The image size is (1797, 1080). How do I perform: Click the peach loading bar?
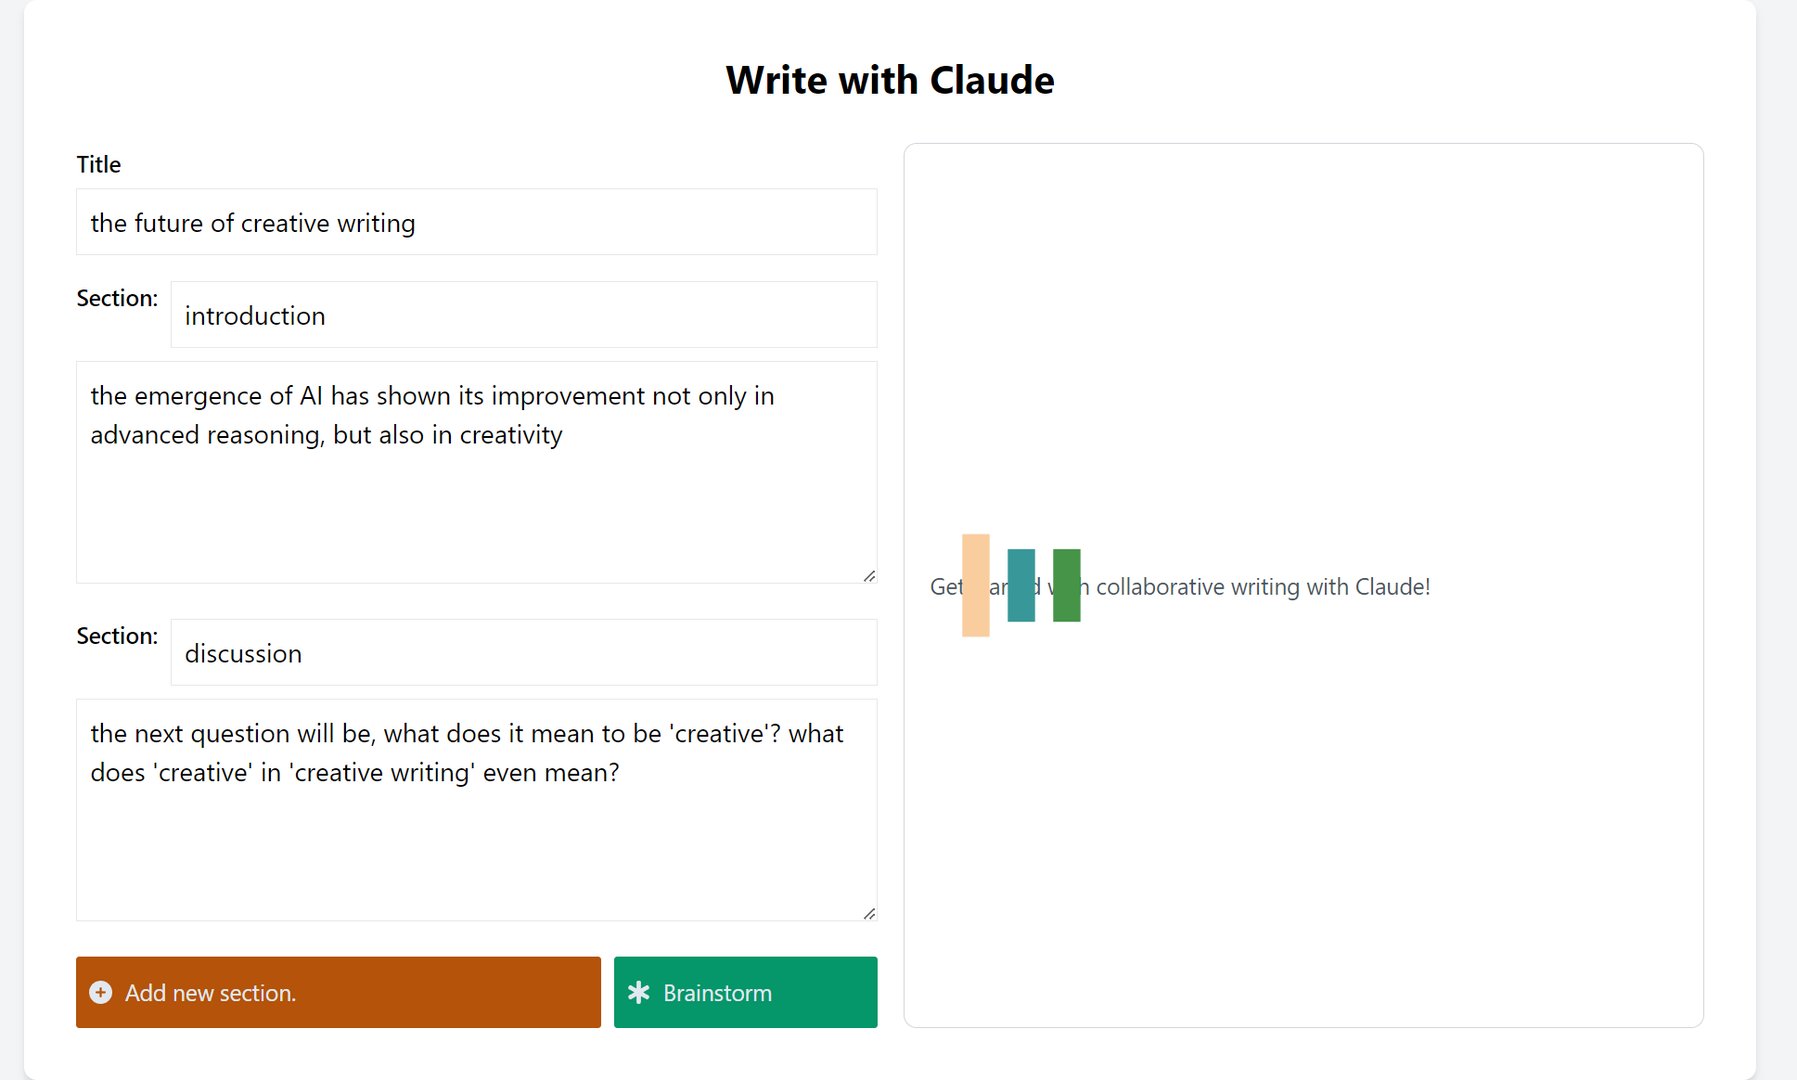point(975,585)
